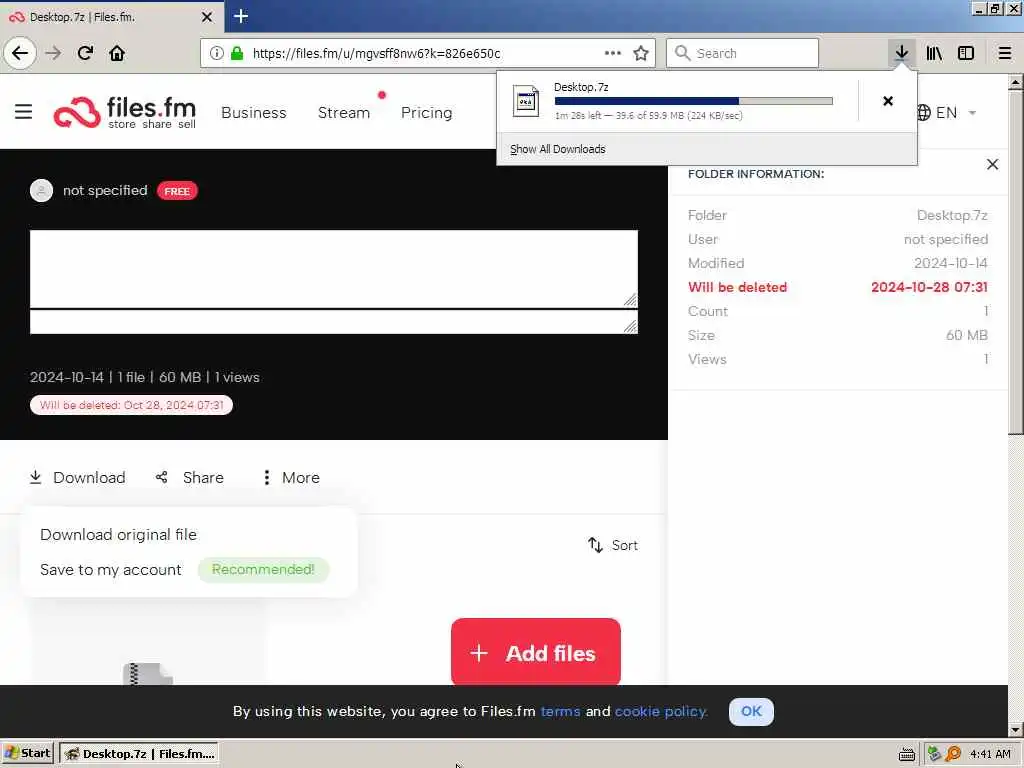Click the zip file thumbnail
This screenshot has height=768, width=1024.
click(148, 674)
